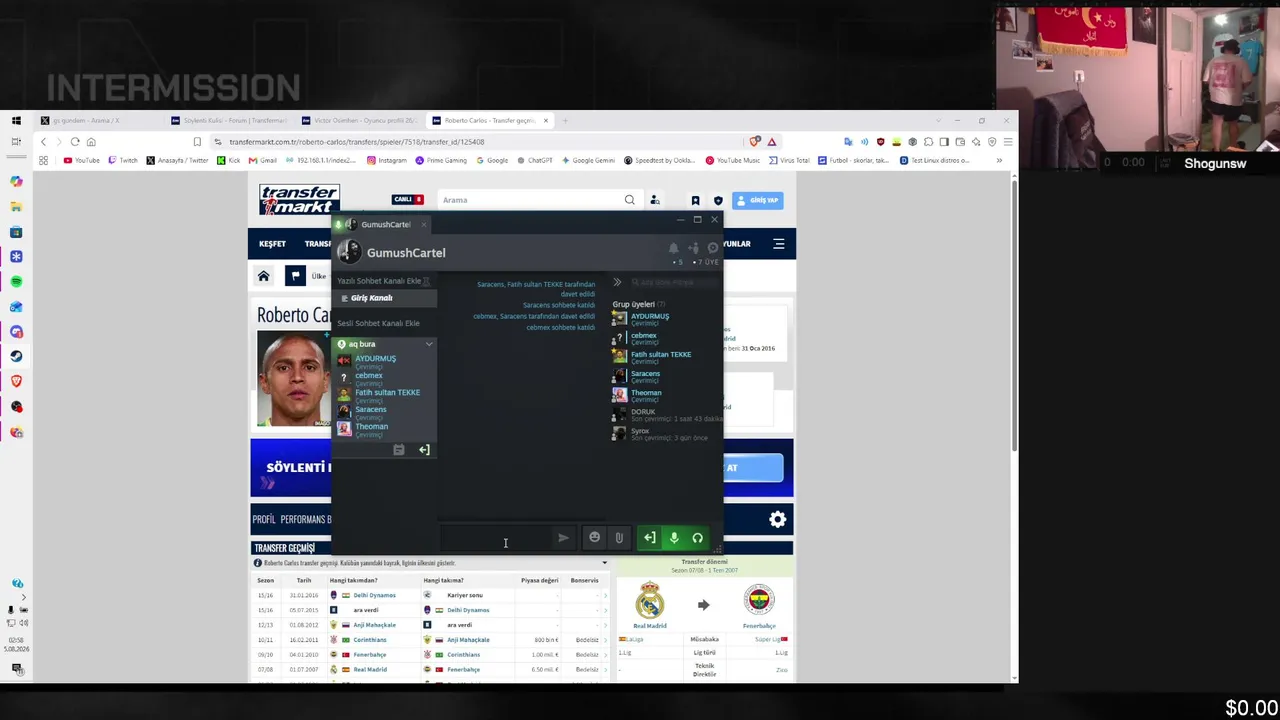Open a new browser tab
This screenshot has height=720, width=1280.
pyautogui.click(x=565, y=121)
